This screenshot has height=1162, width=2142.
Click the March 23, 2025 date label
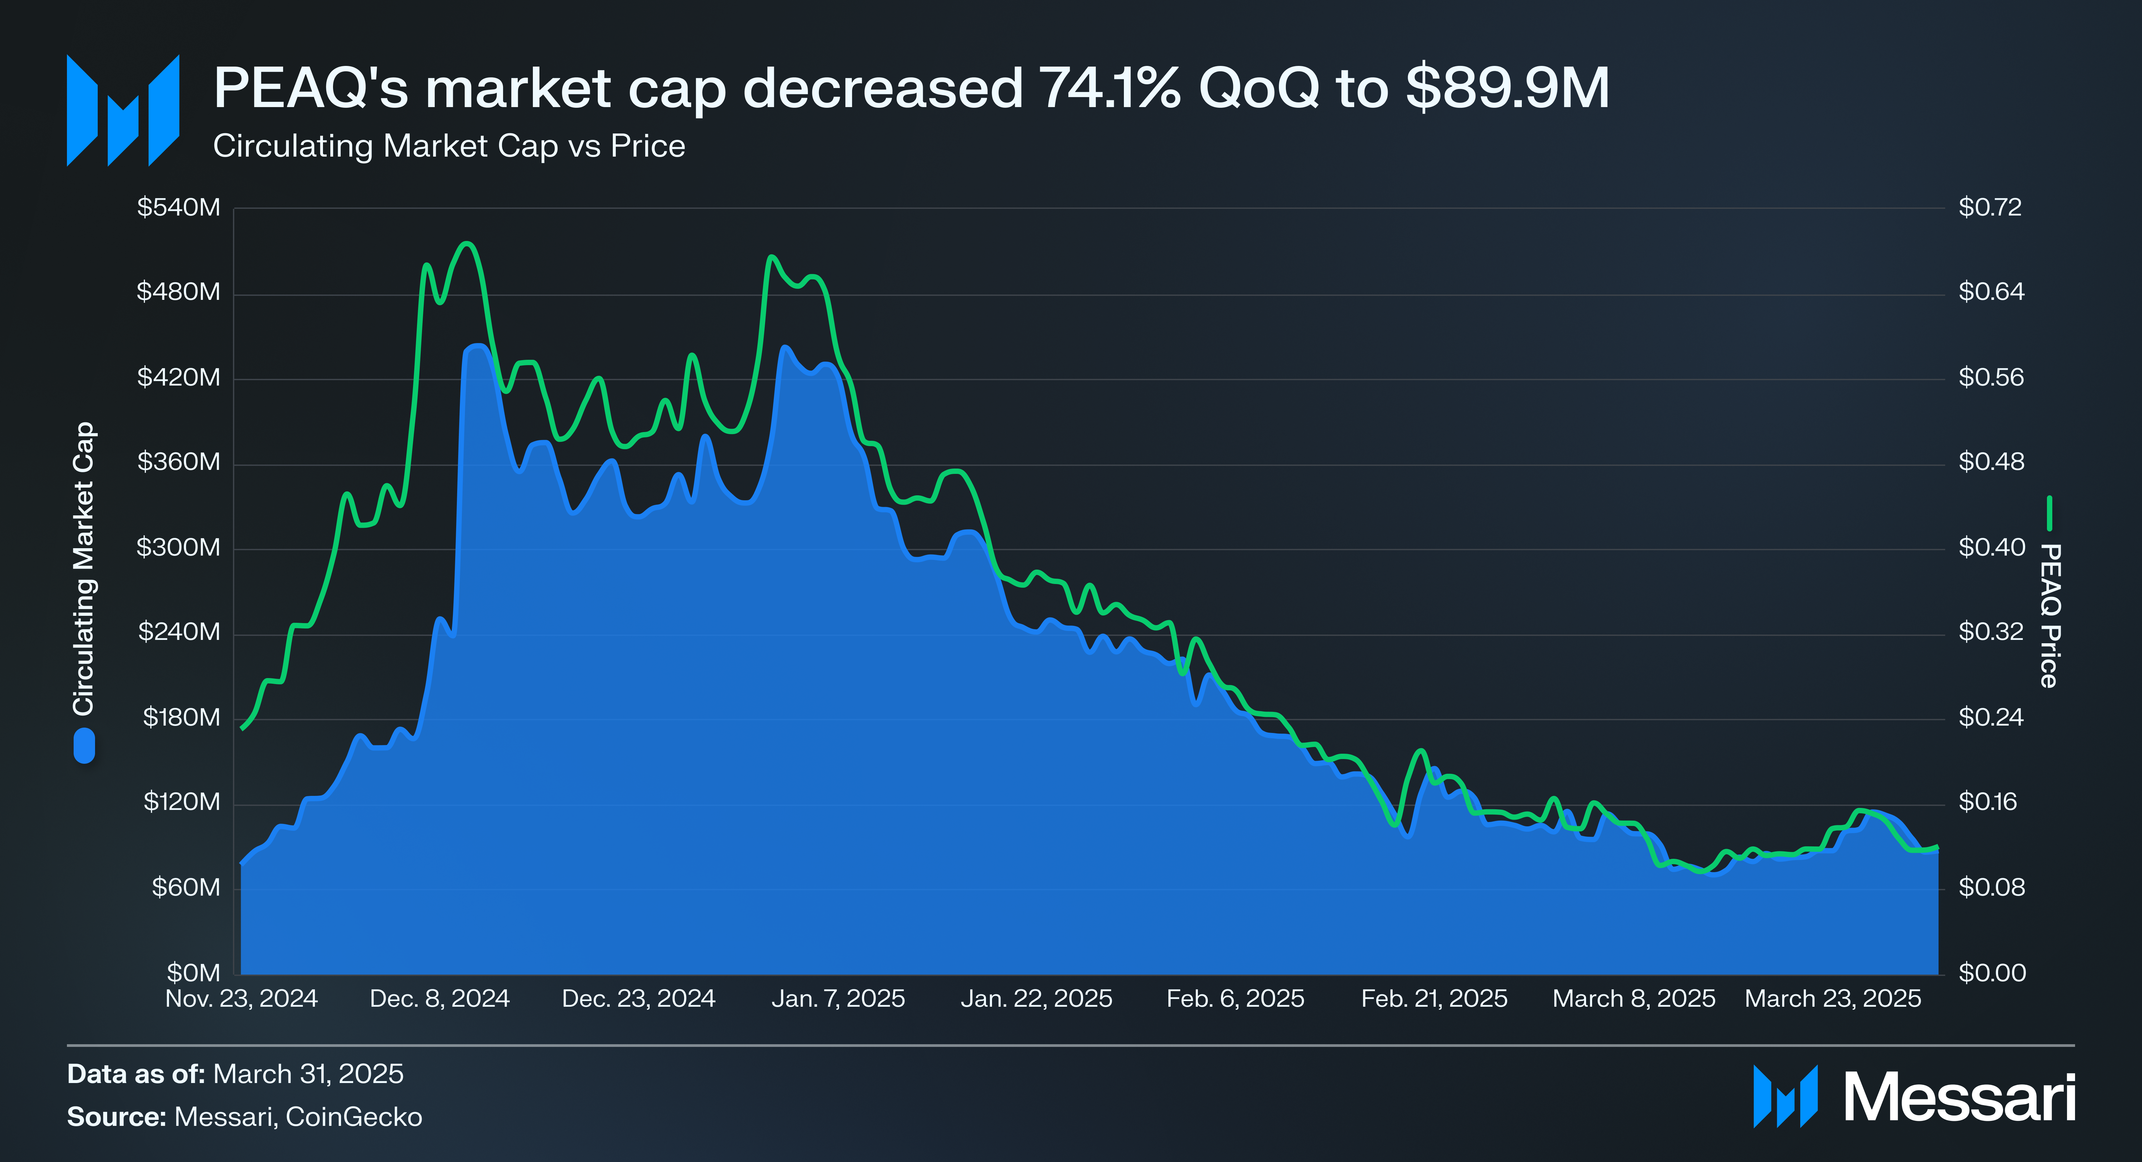point(1833,999)
